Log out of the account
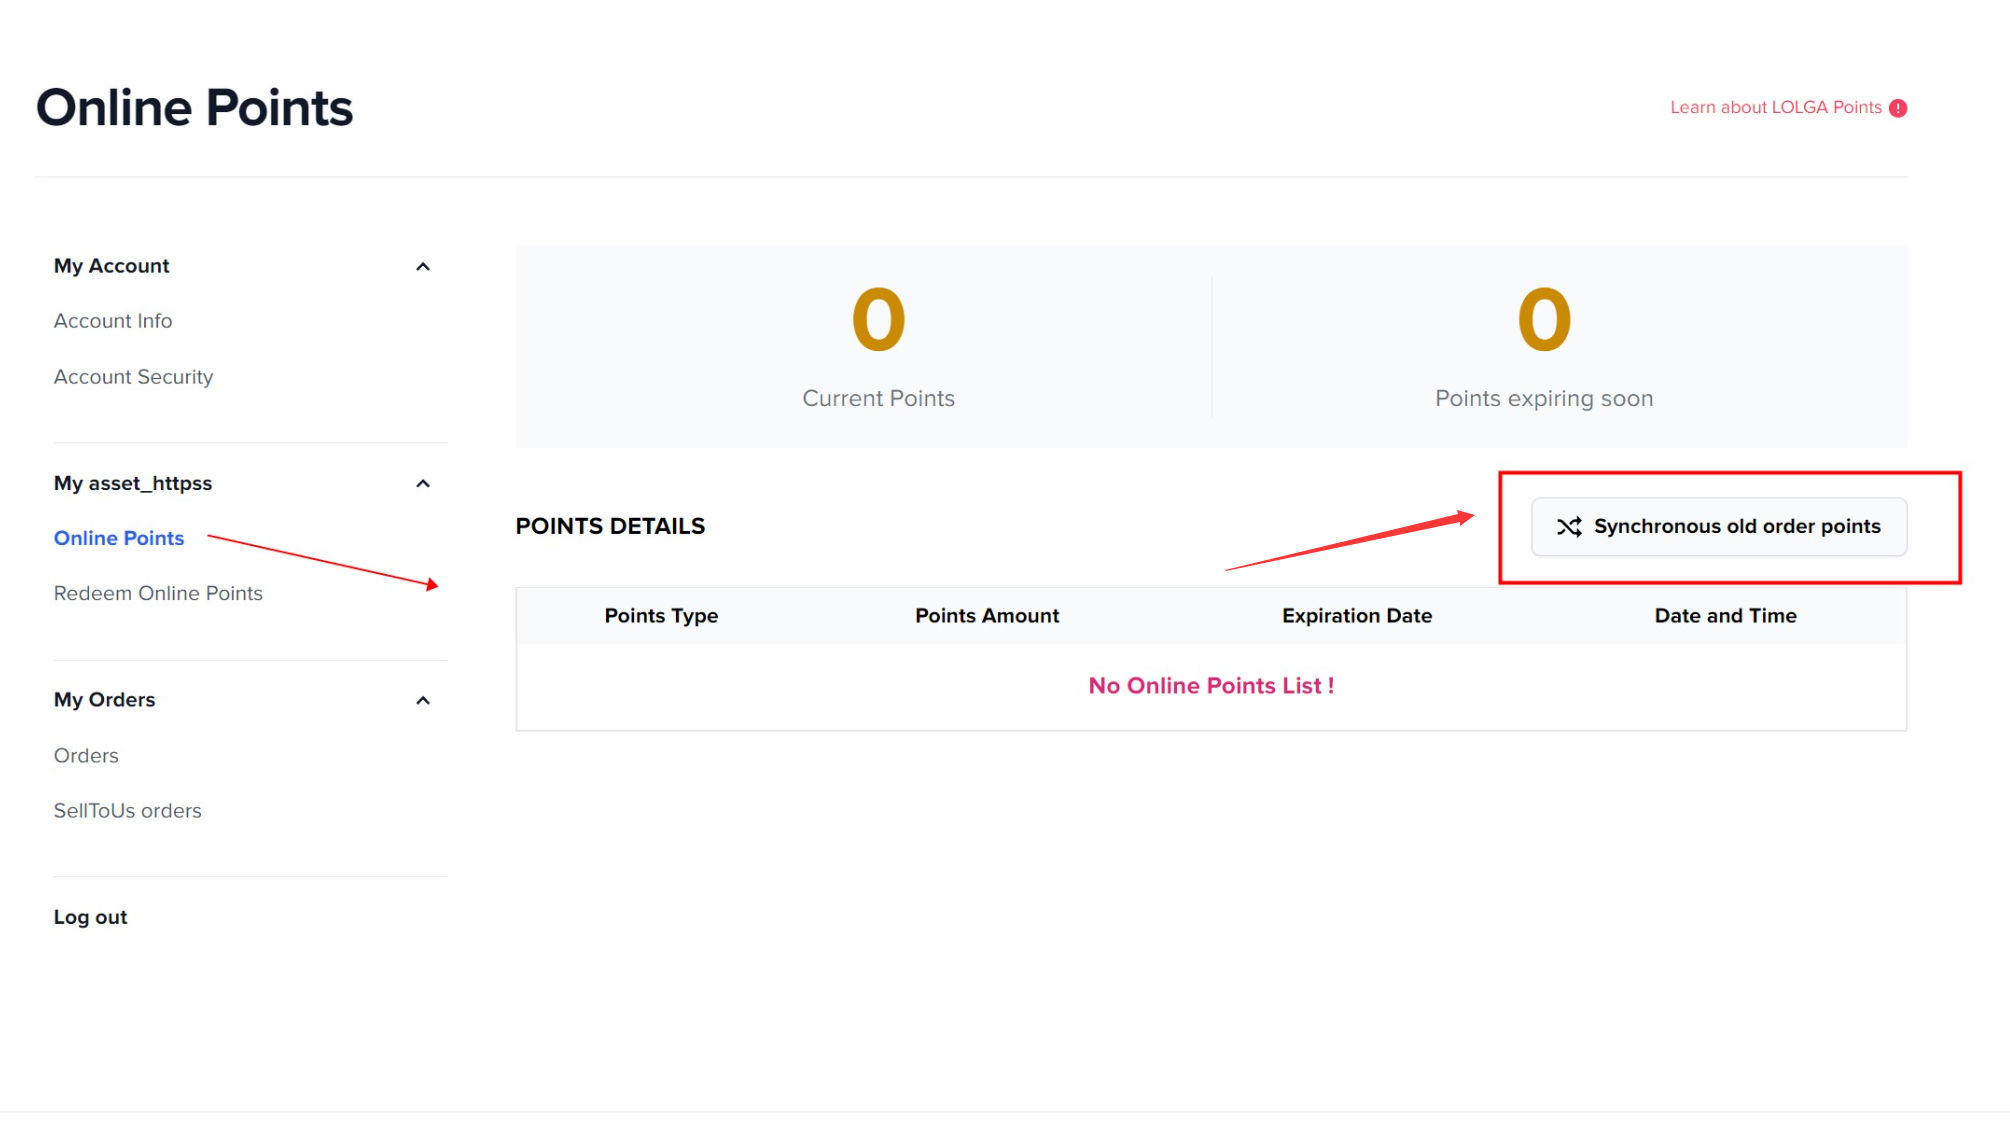2010x1133 pixels. point(90,917)
